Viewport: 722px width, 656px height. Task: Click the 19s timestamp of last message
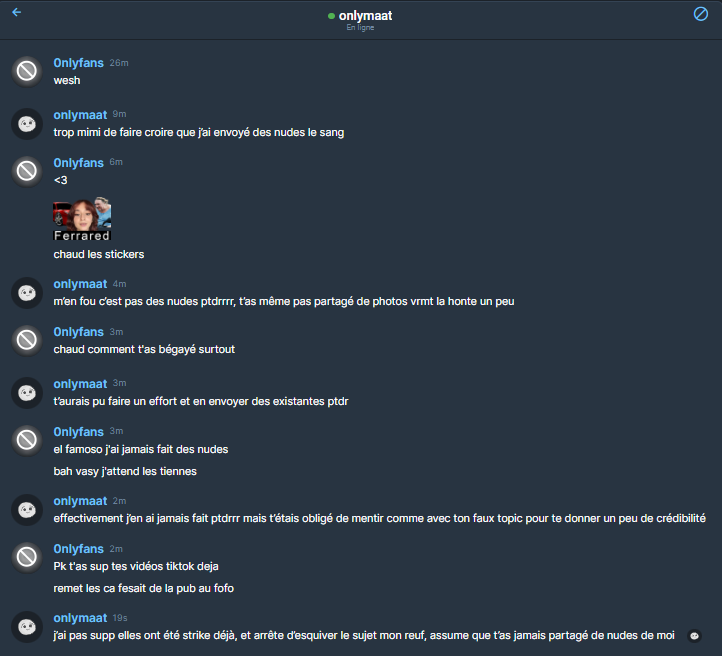click(120, 618)
